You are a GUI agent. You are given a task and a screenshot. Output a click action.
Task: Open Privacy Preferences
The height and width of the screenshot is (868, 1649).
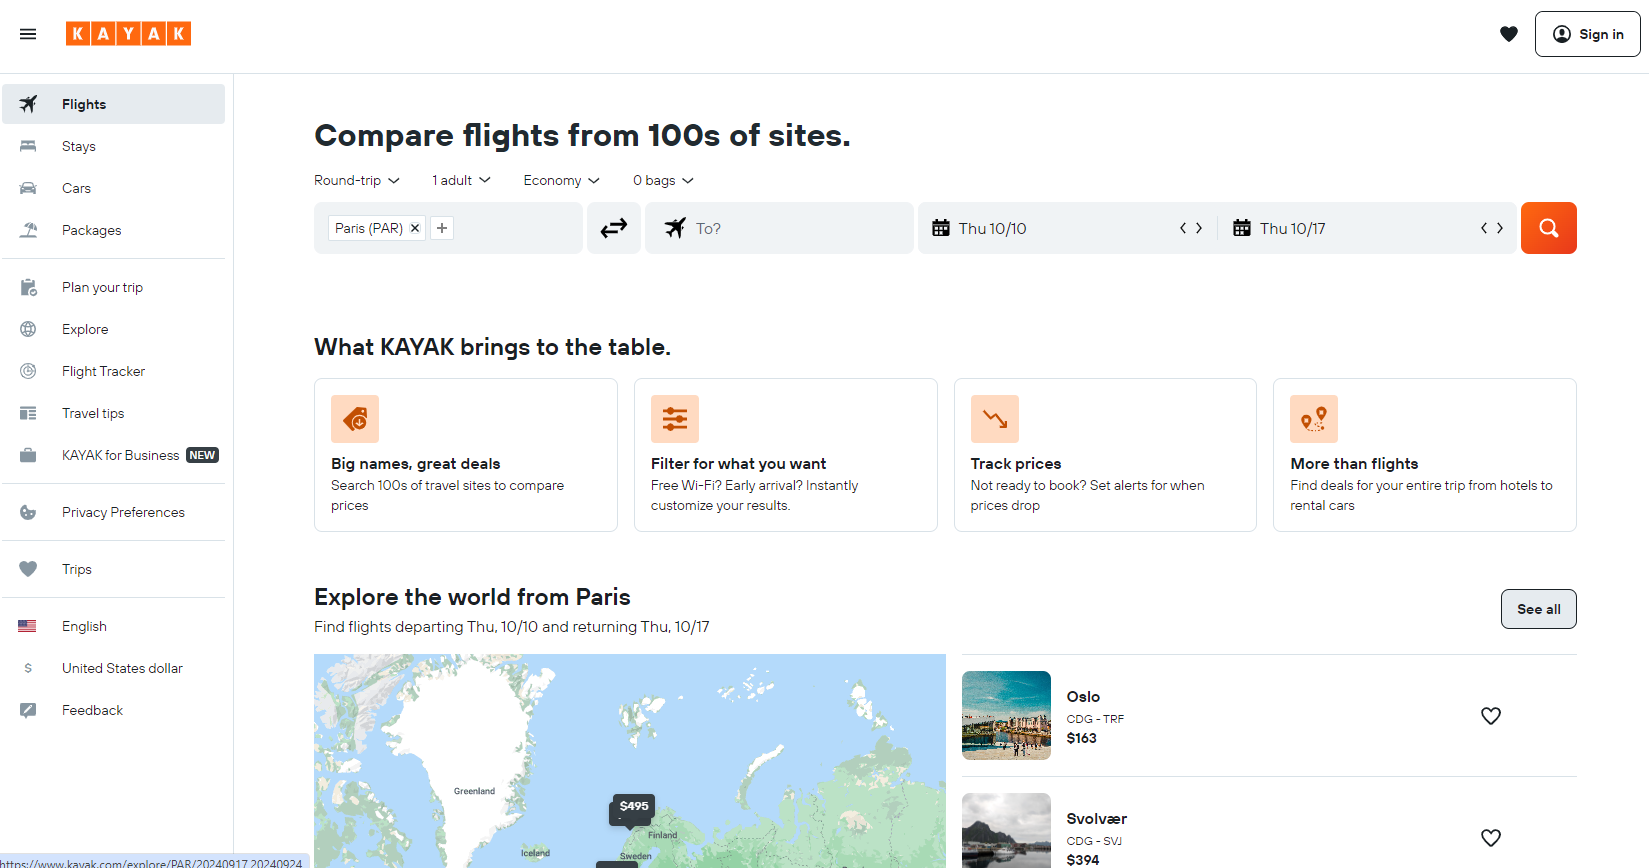113,512
